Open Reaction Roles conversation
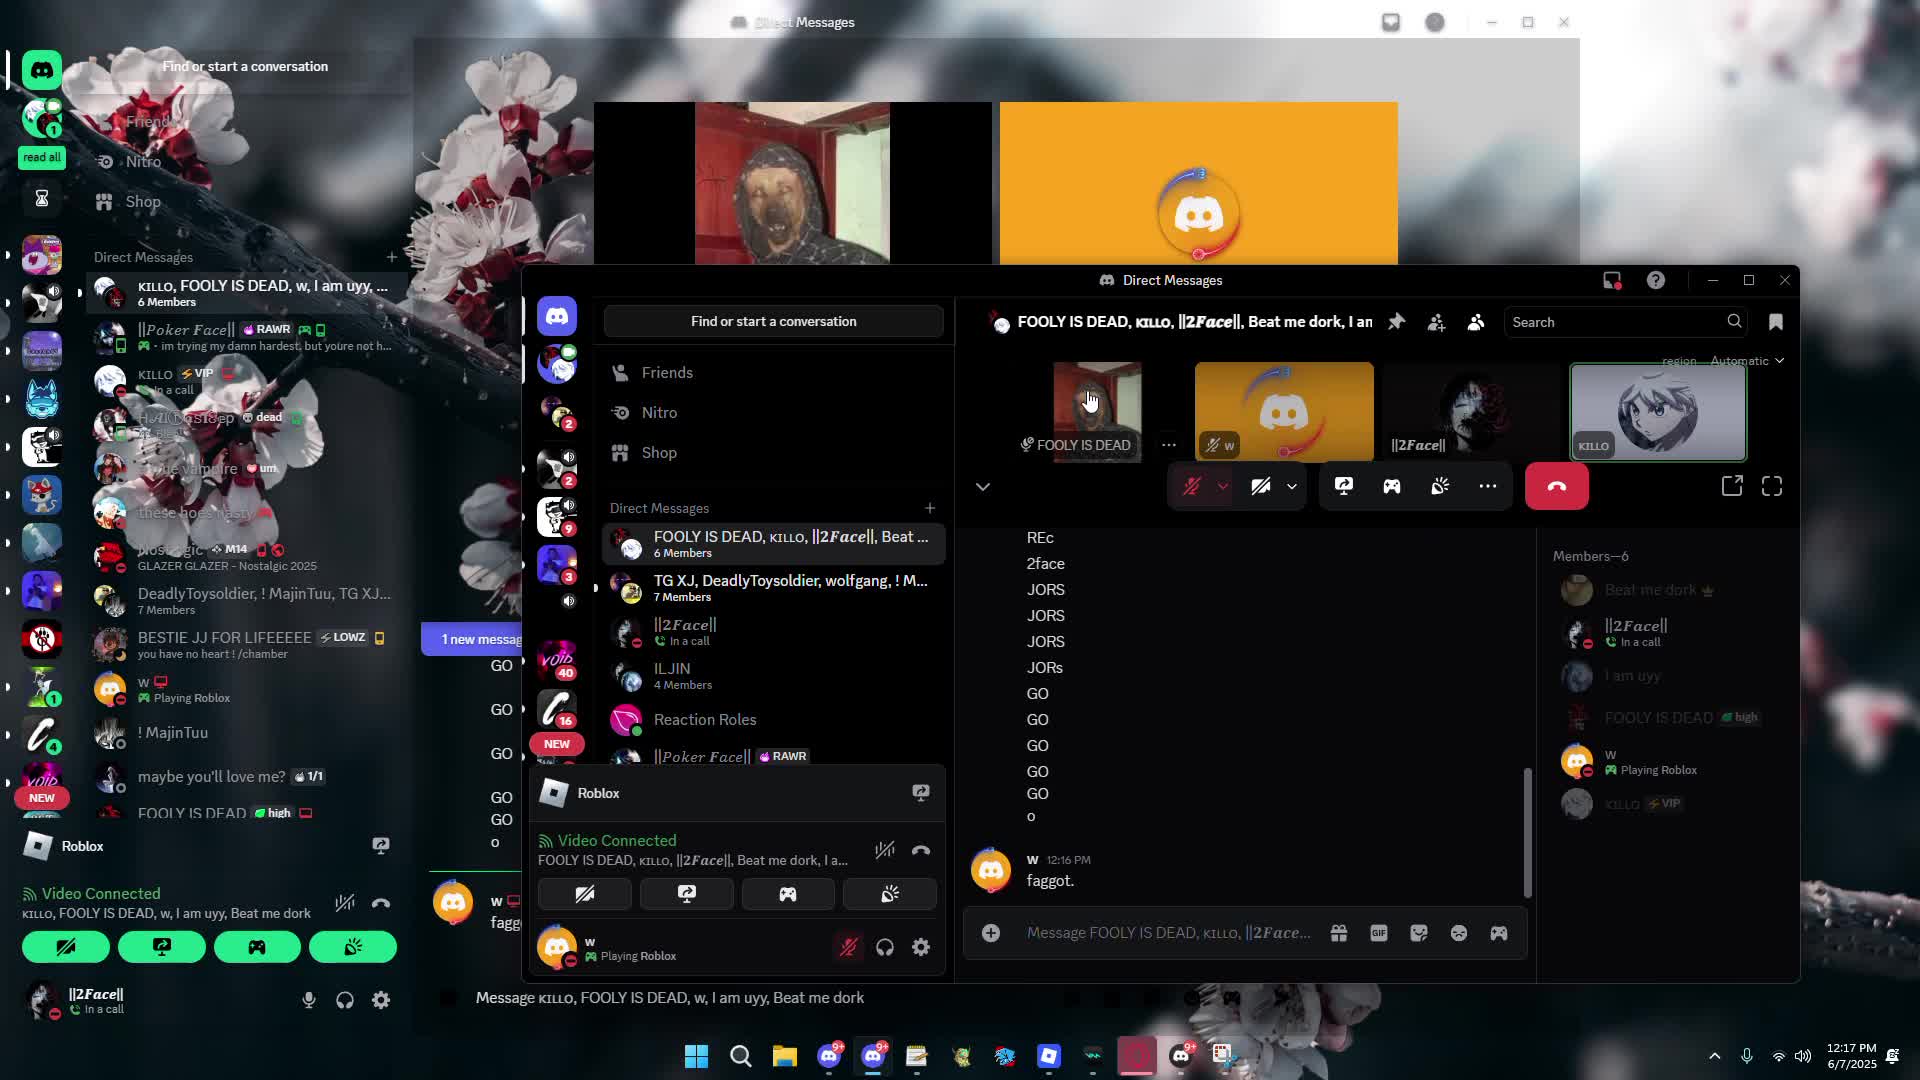The image size is (1920, 1080). click(705, 719)
